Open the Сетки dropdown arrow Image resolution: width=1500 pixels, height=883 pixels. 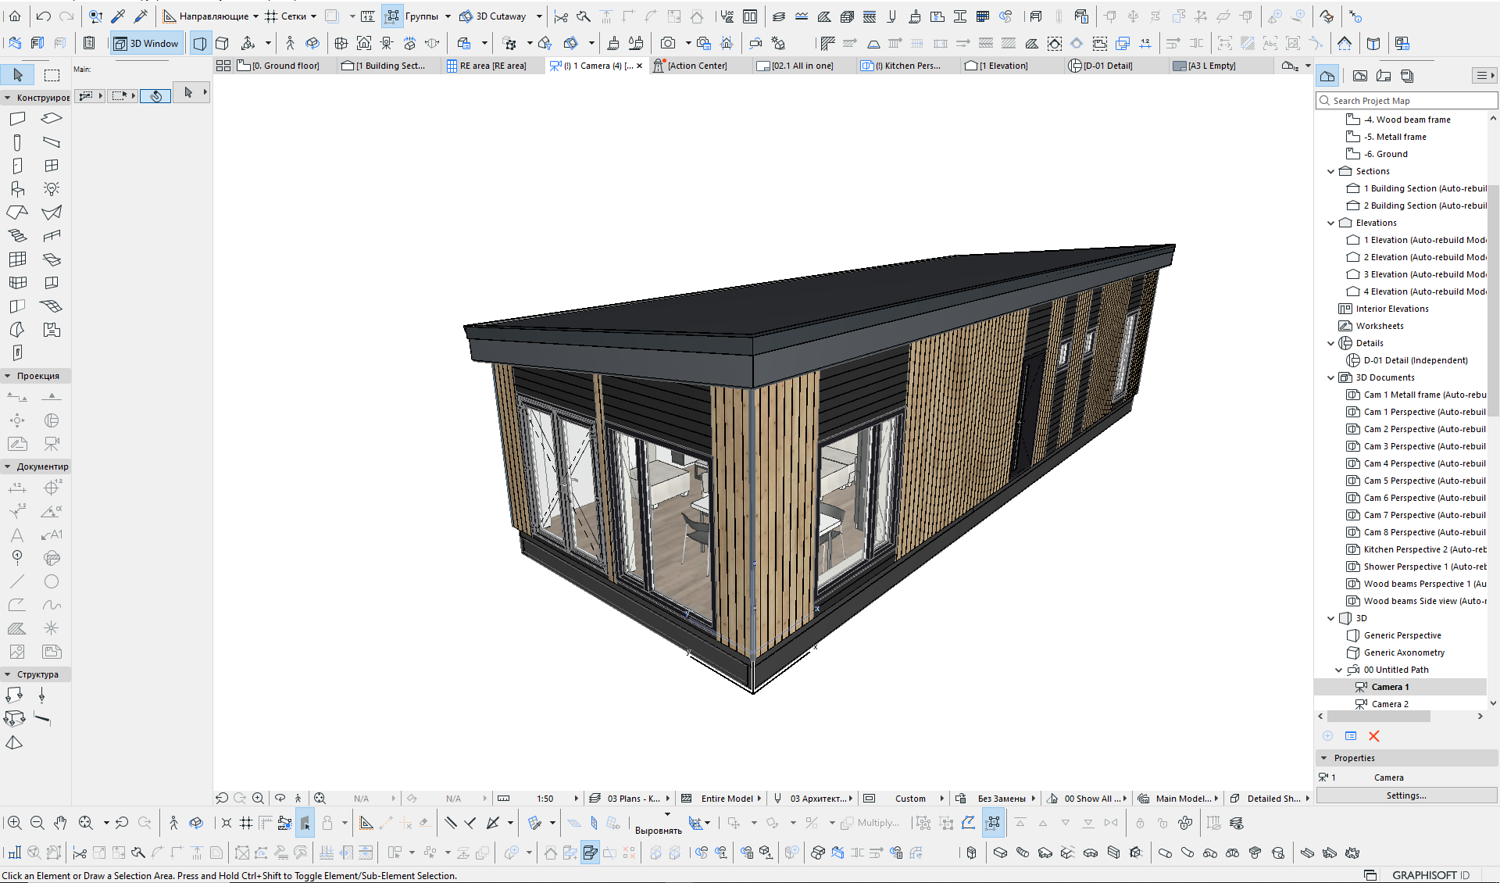click(313, 16)
